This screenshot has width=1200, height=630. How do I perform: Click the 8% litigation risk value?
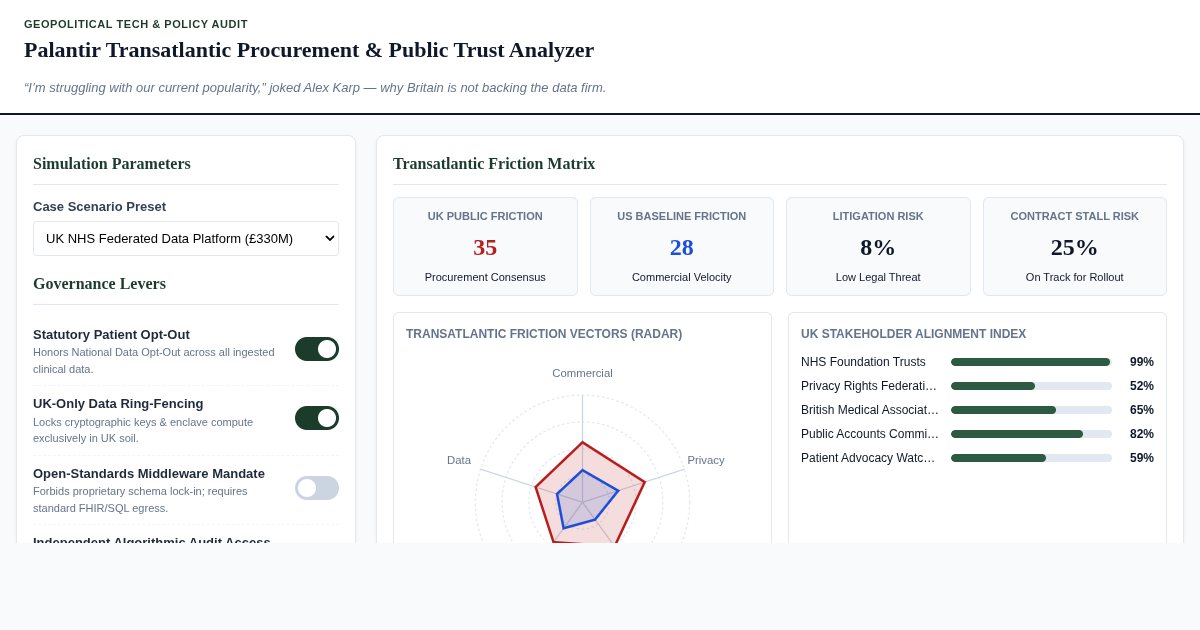point(878,247)
